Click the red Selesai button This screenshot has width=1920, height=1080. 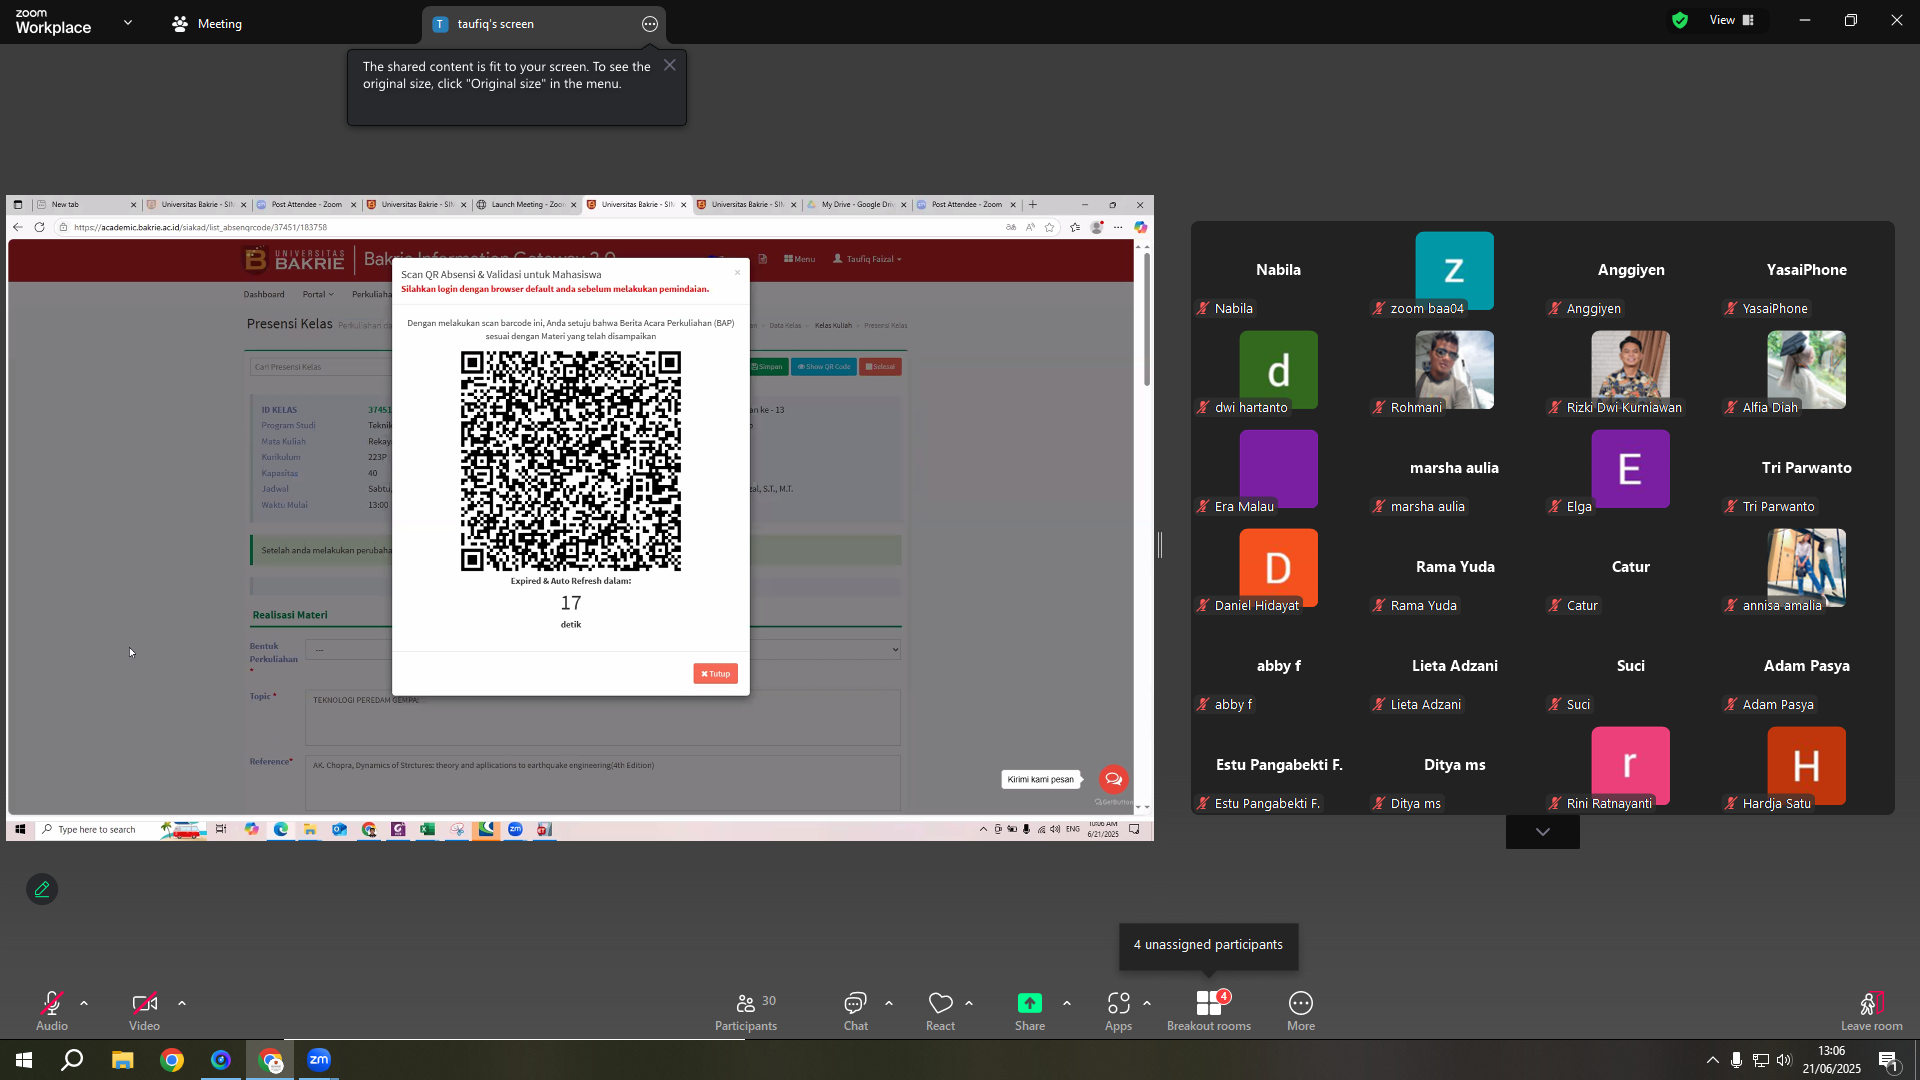tap(880, 367)
